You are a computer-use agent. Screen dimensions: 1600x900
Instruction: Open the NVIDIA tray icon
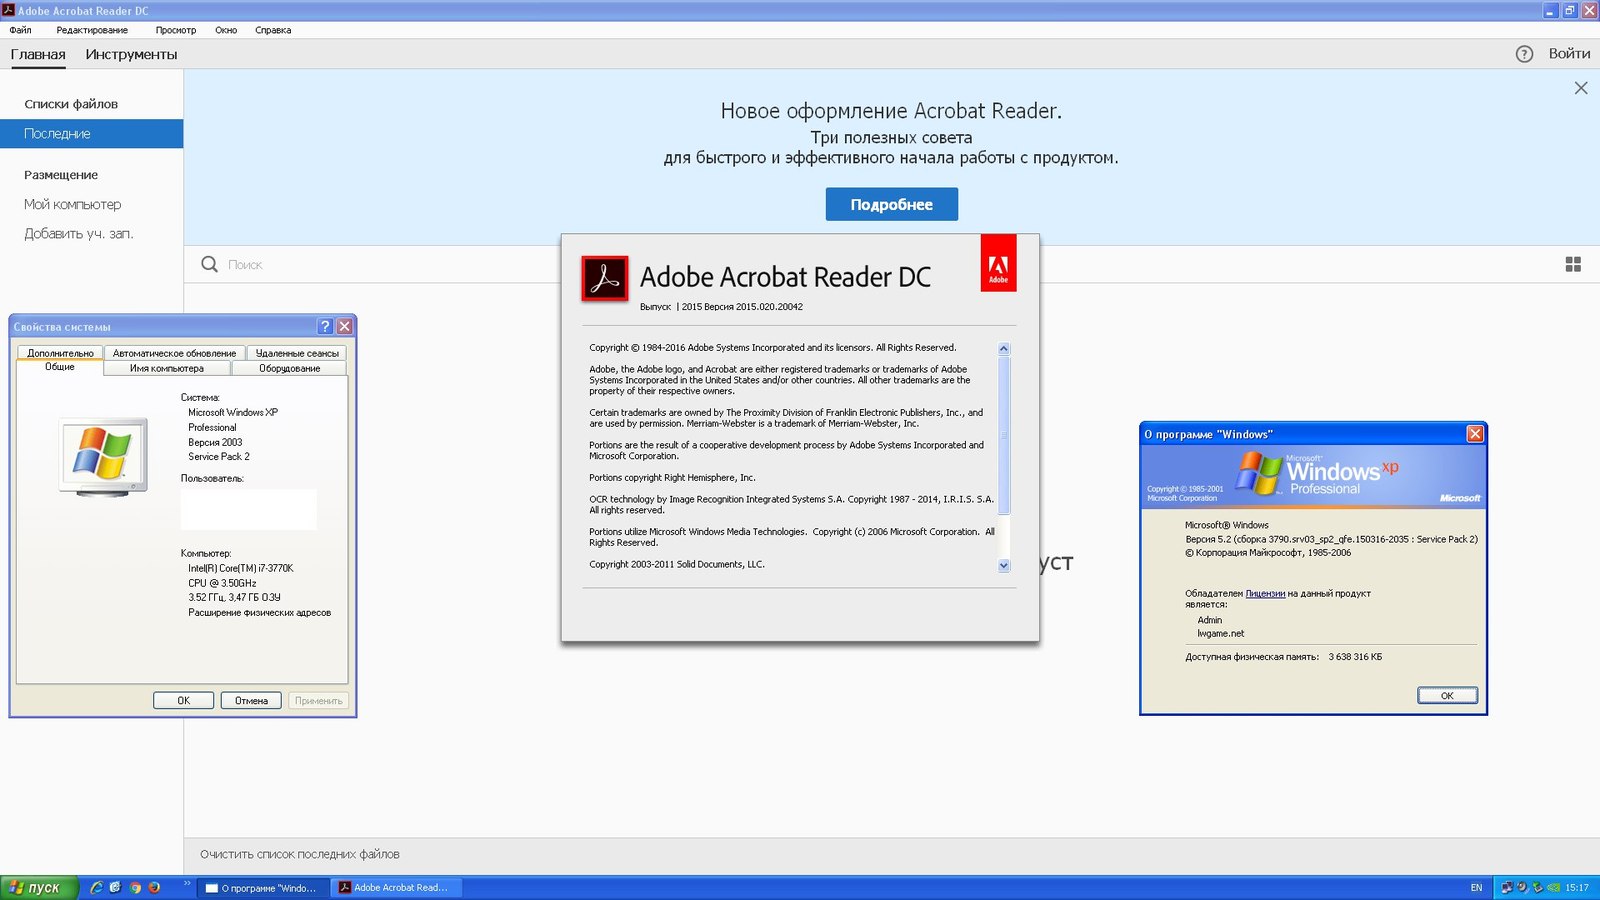(1554, 887)
